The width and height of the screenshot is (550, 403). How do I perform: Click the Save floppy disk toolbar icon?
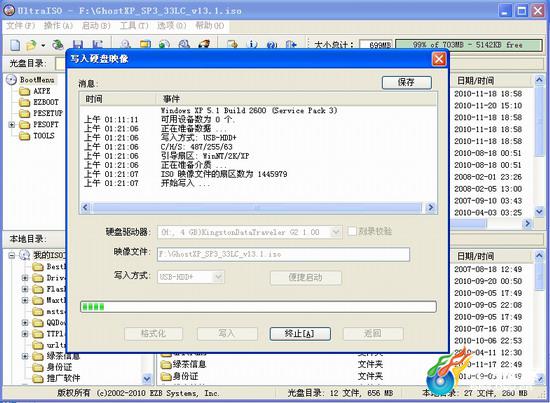click(x=78, y=45)
